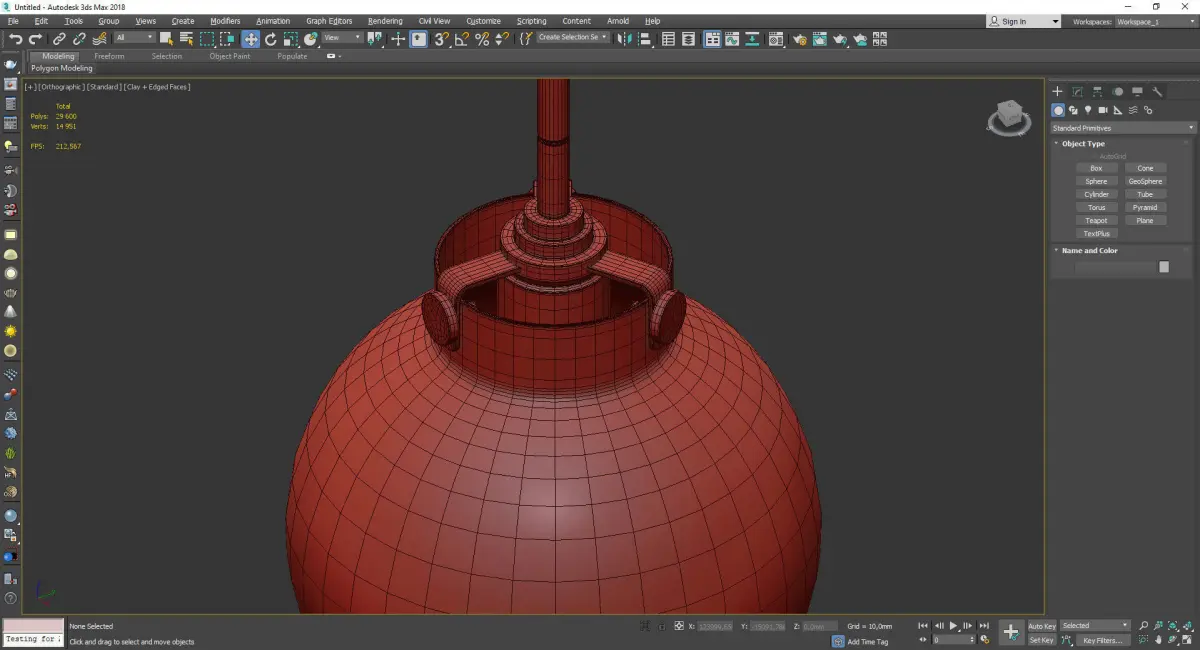The height and width of the screenshot is (650, 1200).
Task: Open the Standard Primitives dropdown
Action: (1122, 128)
